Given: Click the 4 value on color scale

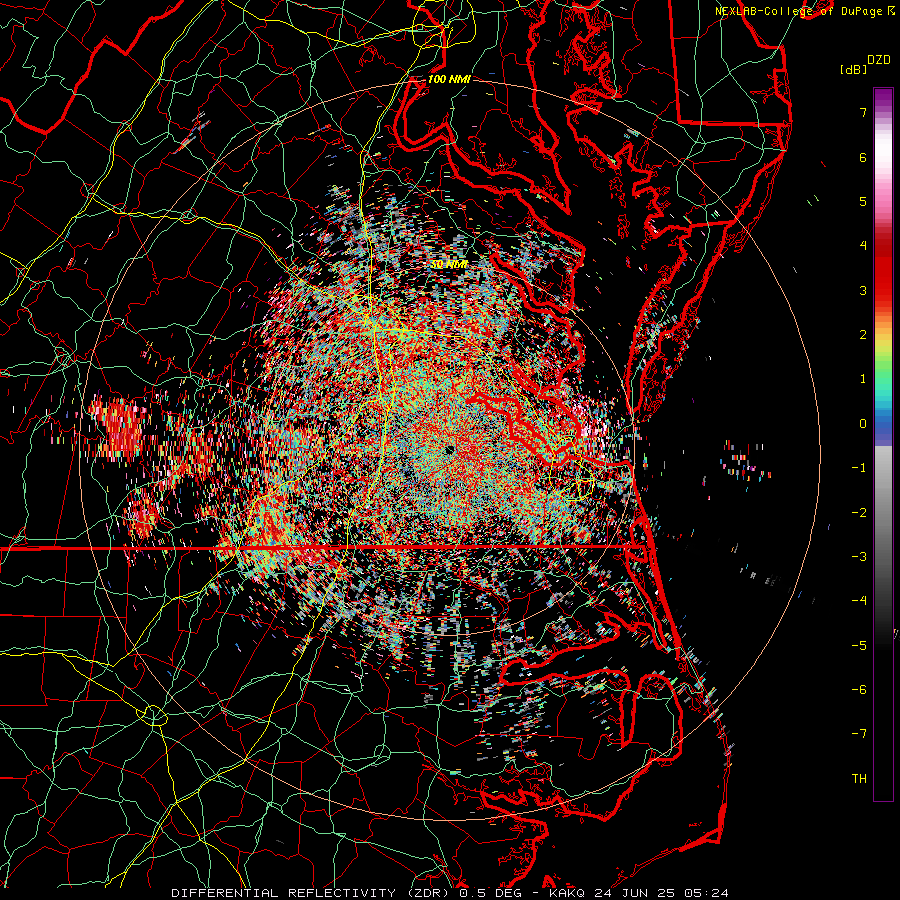Looking at the screenshot, I should coord(863,246).
